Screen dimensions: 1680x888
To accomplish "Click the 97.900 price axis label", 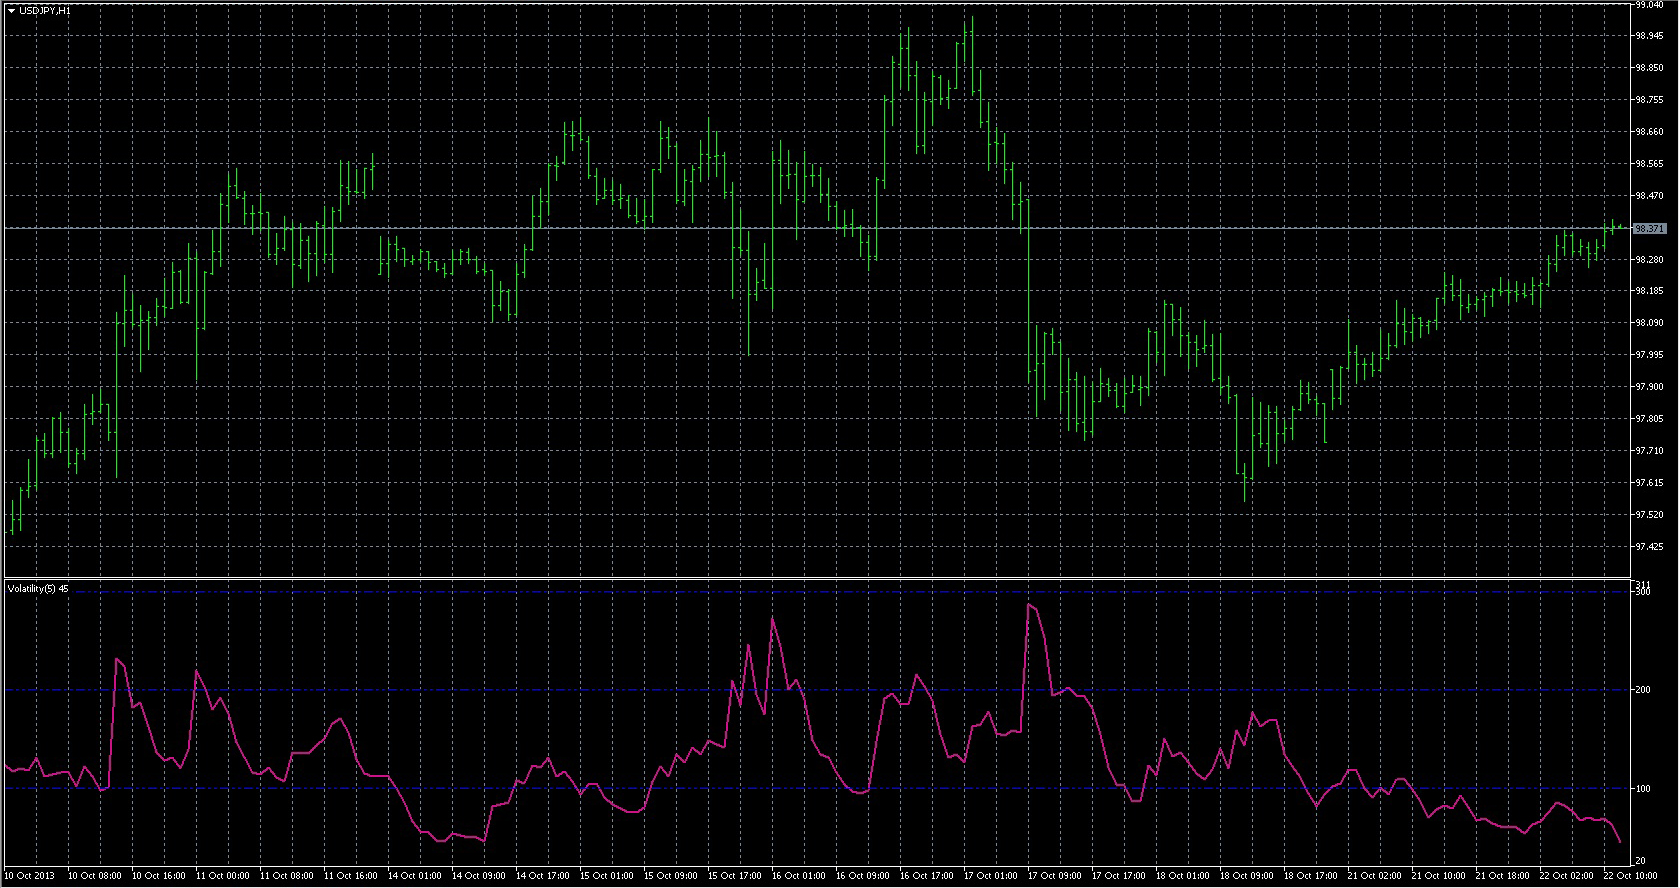I will (x=1649, y=387).
